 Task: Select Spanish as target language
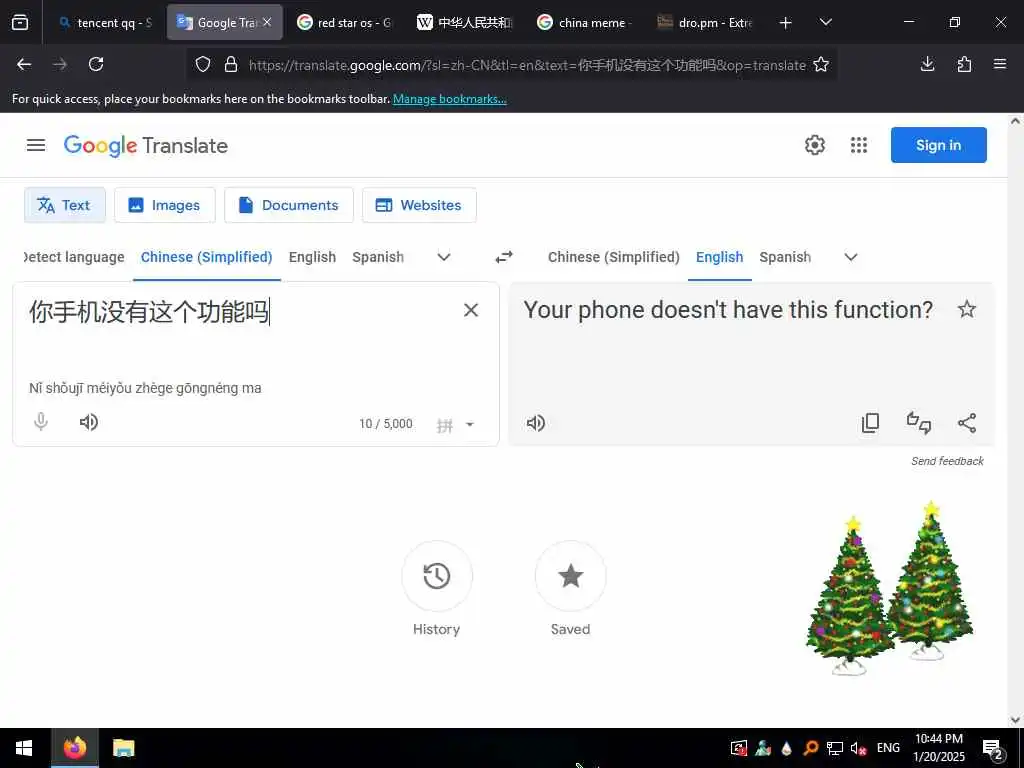click(x=785, y=257)
